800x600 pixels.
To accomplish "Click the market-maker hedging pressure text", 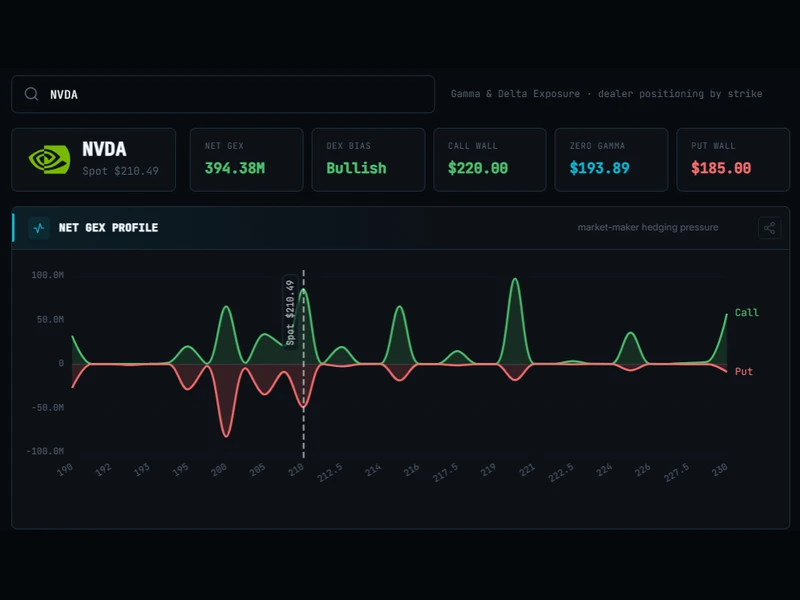I will [x=647, y=228].
